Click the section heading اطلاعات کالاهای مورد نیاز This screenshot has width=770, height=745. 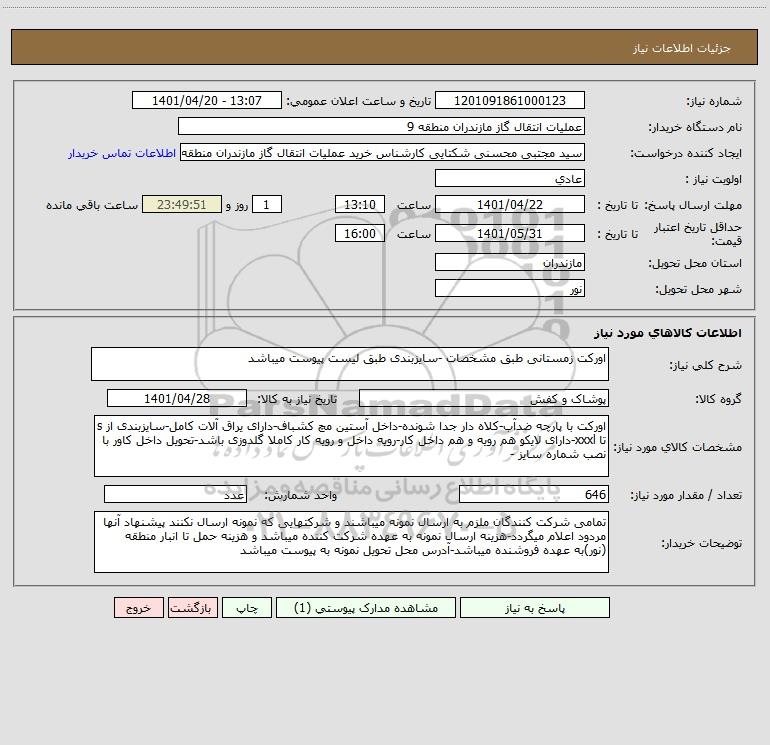tap(667, 333)
